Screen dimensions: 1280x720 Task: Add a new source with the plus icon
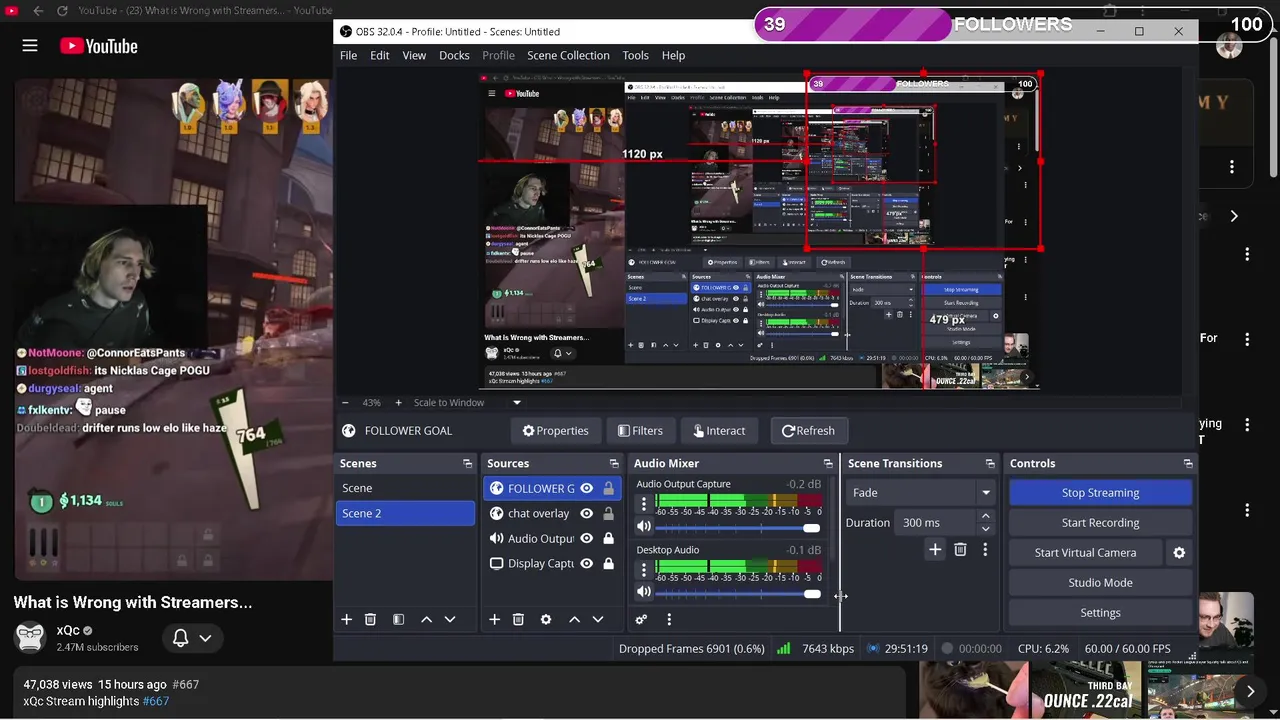point(494,619)
